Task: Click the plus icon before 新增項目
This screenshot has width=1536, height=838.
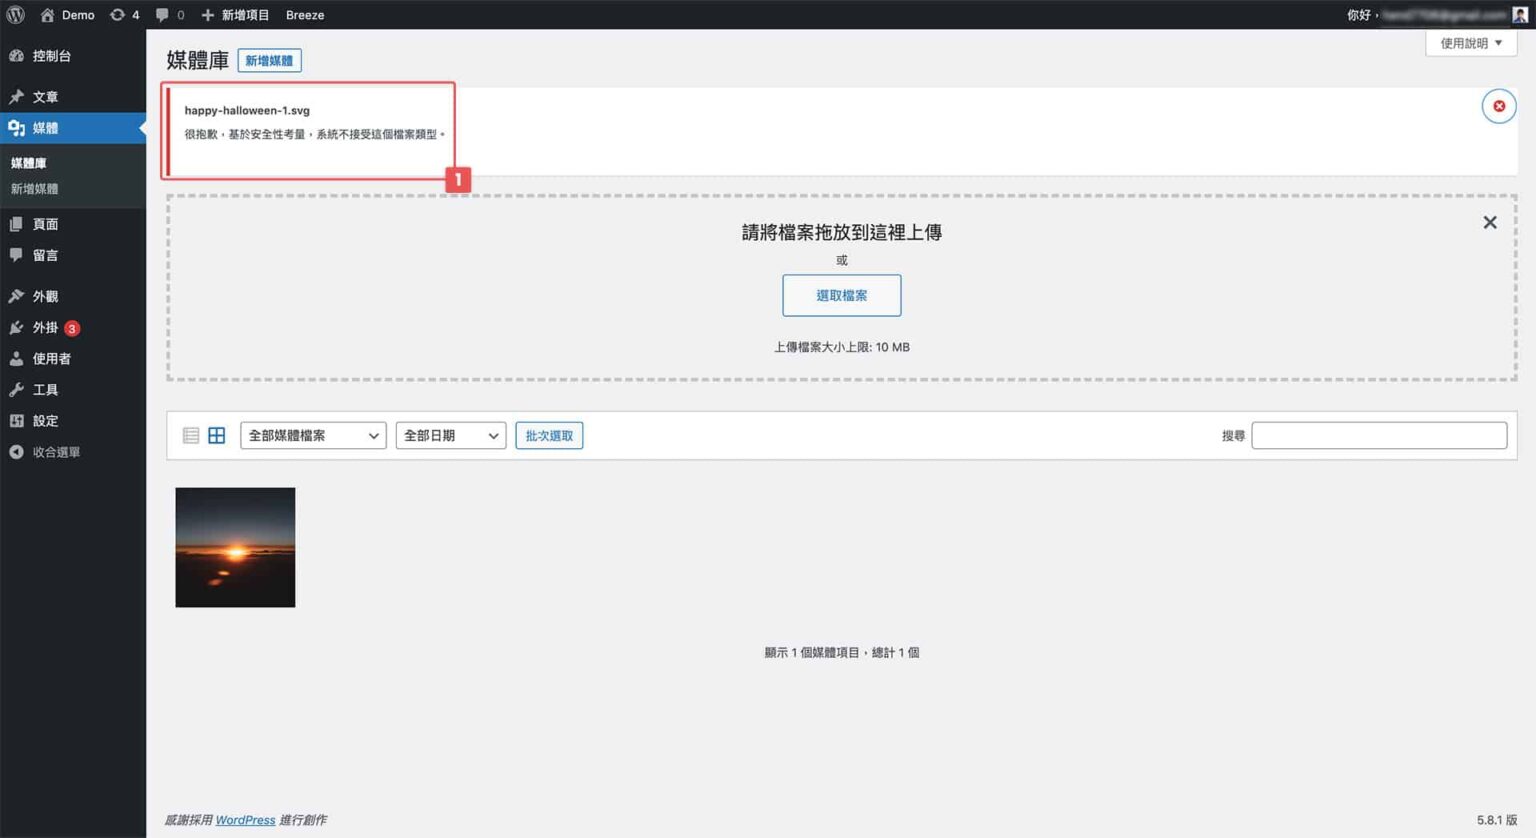Action: (208, 15)
